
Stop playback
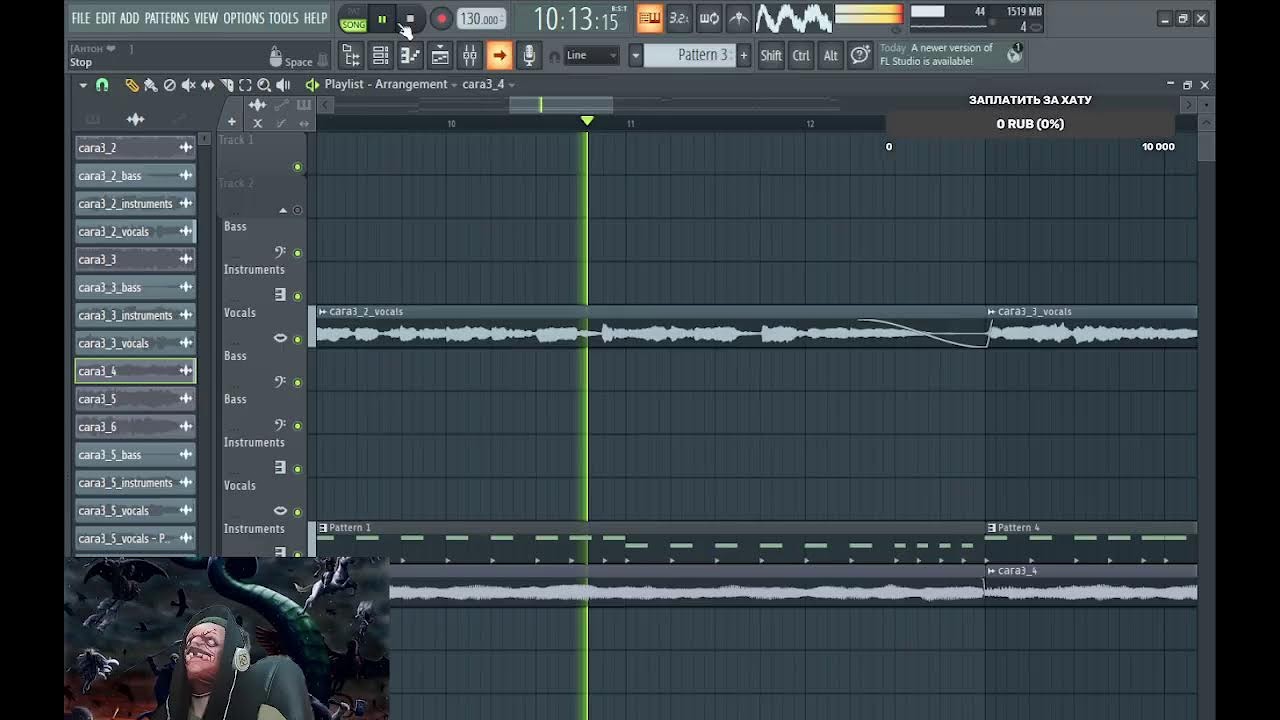pyautogui.click(x=410, y=19)
